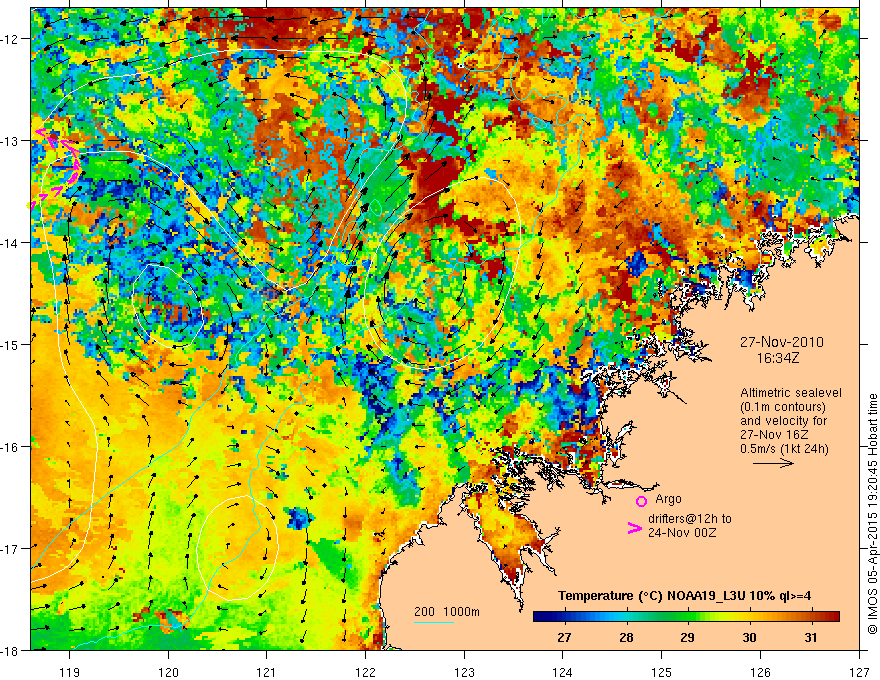Image resolution: width=880 pixels, height=680 pixels.
Task: Click the longitude axis label 126
Action: click(760, 672)
